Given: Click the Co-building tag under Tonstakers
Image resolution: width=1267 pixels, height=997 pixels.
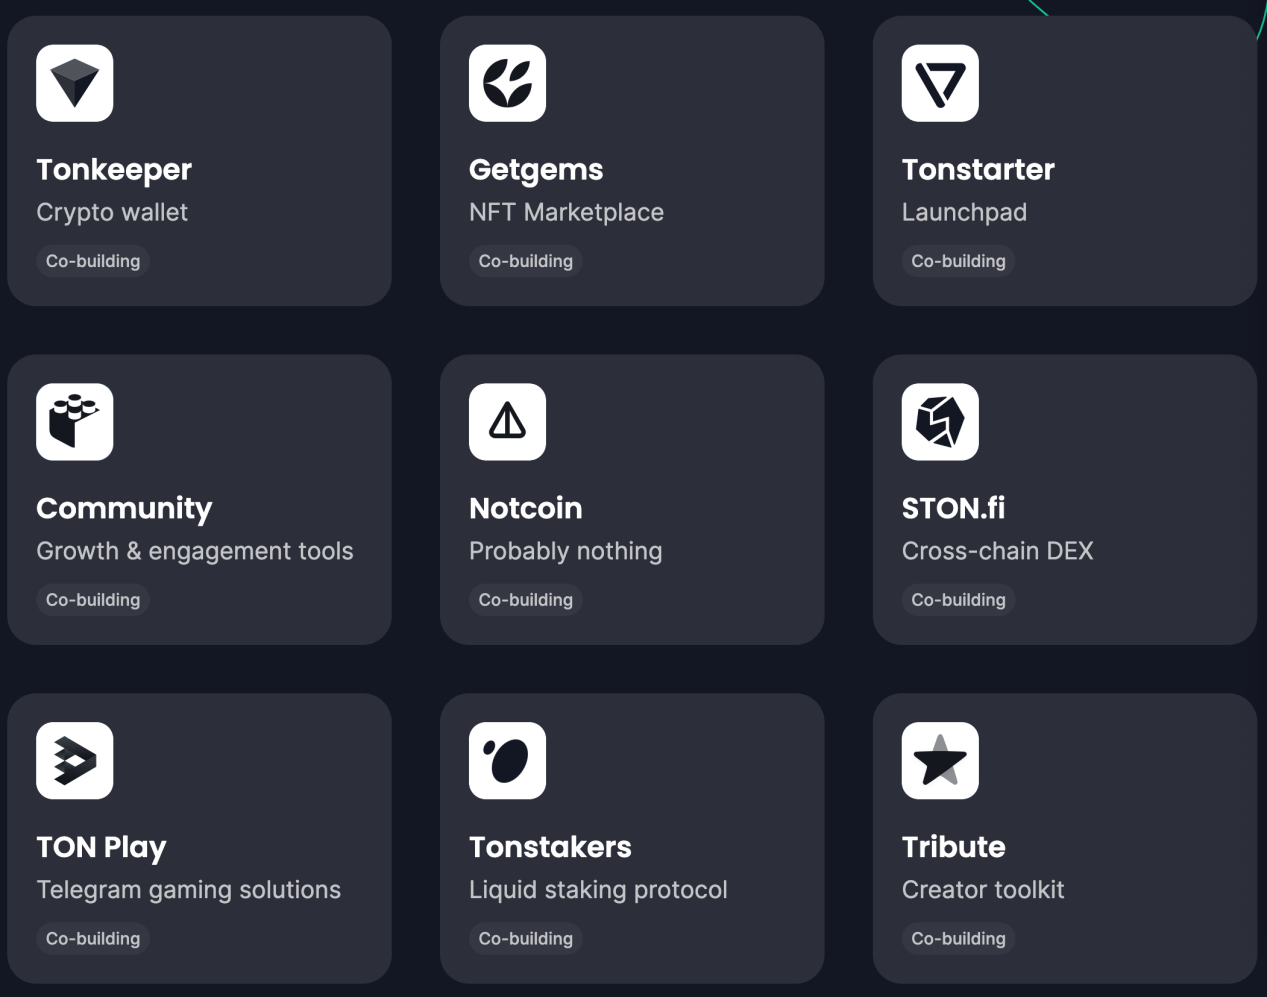Looking at the screenshot, I should pyautogui.click(x=525, y=939).
